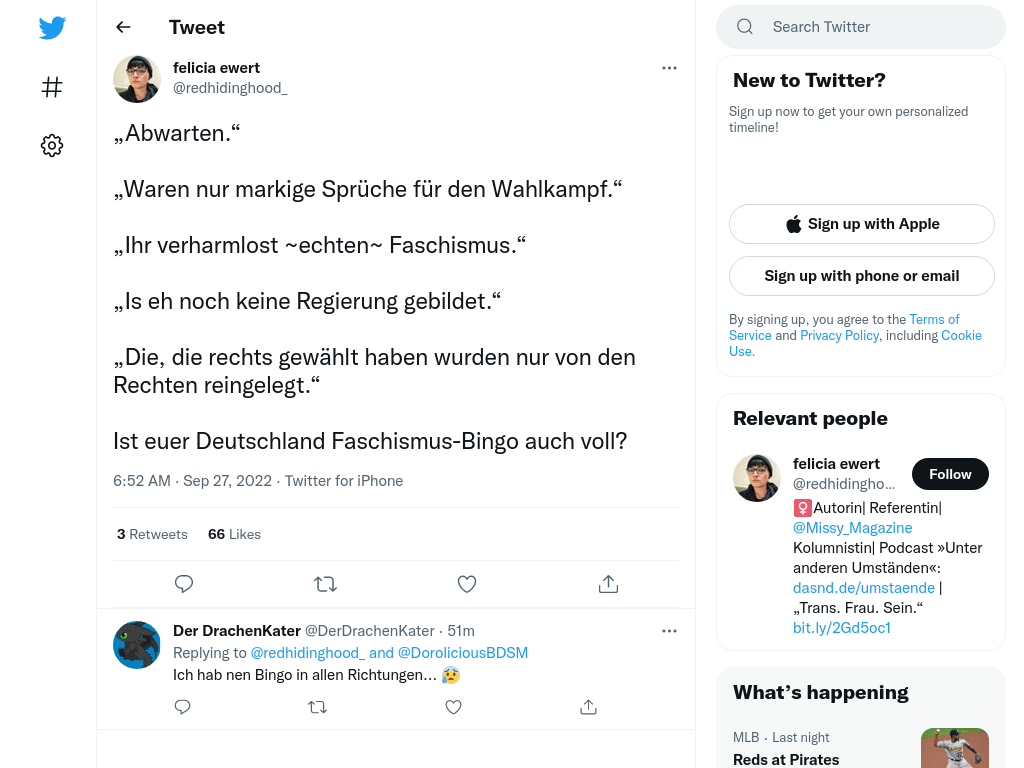This screenshot has width=1024, height=768.
Task: Like felicia ewert's main tweet
Action: pos(467,584)
